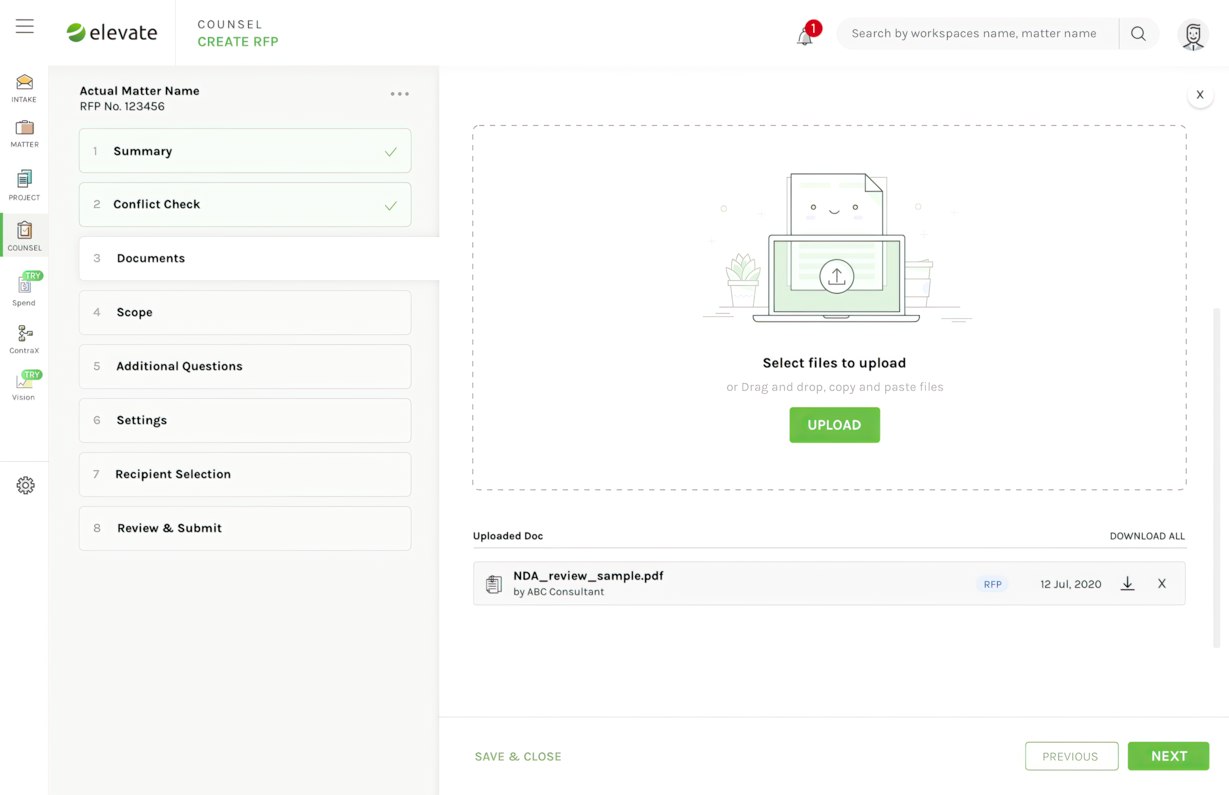The image size is (1229, 795).
Task: Click the NEXT button
Action: point(1168,757)
